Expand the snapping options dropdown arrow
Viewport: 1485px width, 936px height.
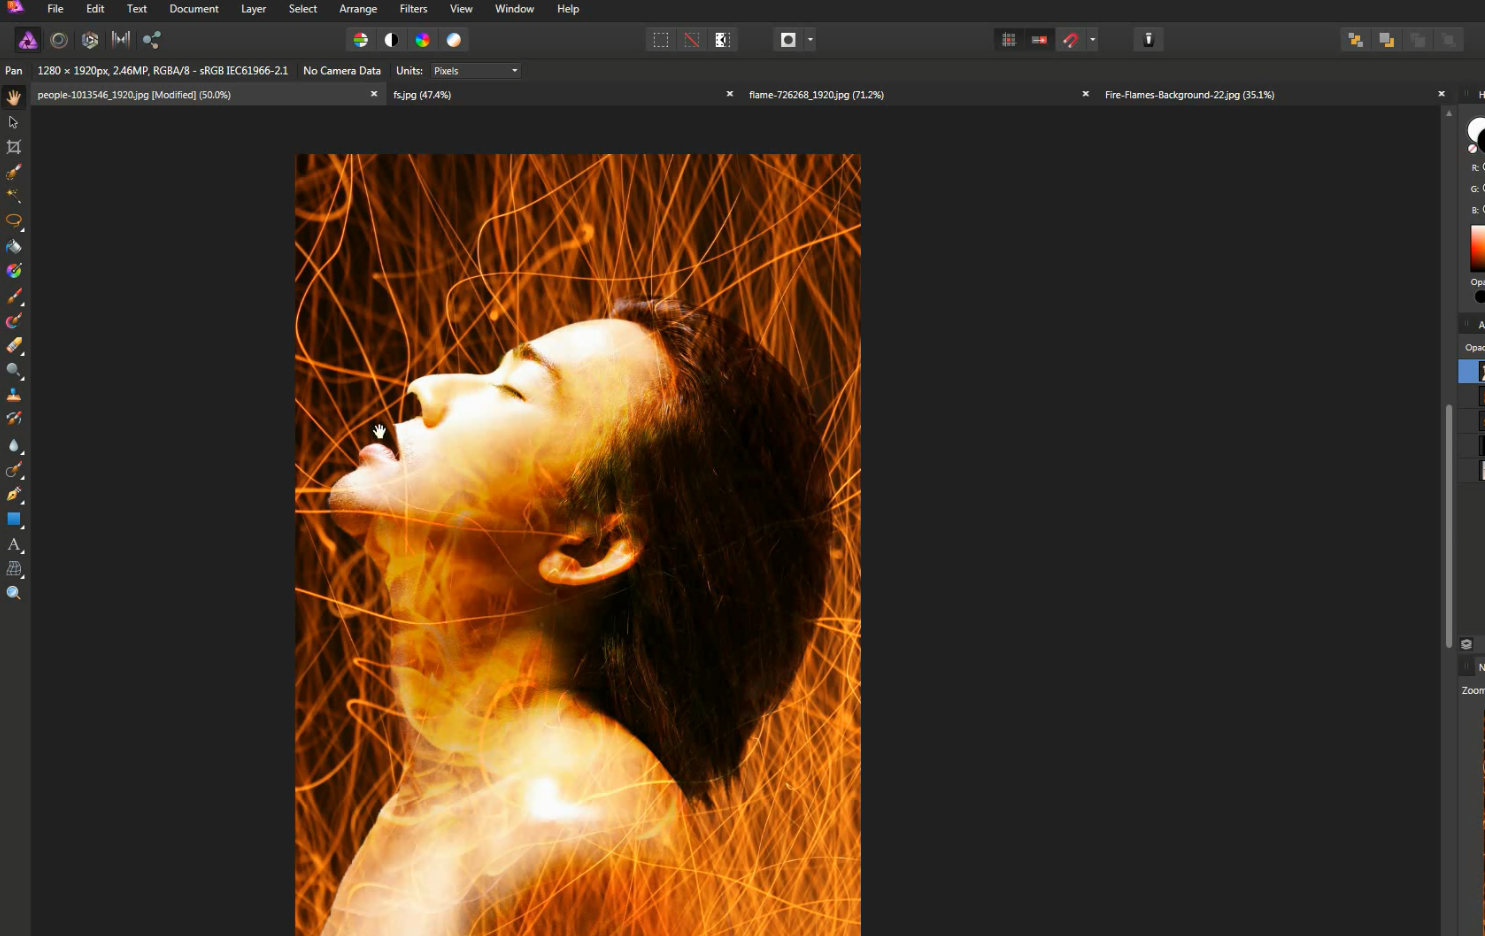[1093, 40]
